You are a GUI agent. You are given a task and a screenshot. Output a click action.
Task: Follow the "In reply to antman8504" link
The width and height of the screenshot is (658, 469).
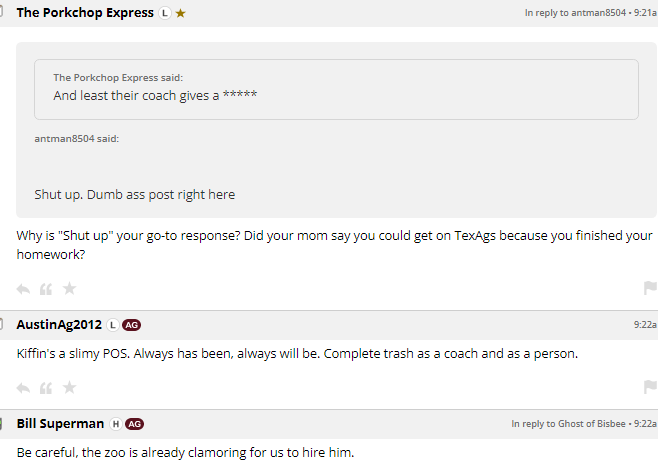point(575,13)
